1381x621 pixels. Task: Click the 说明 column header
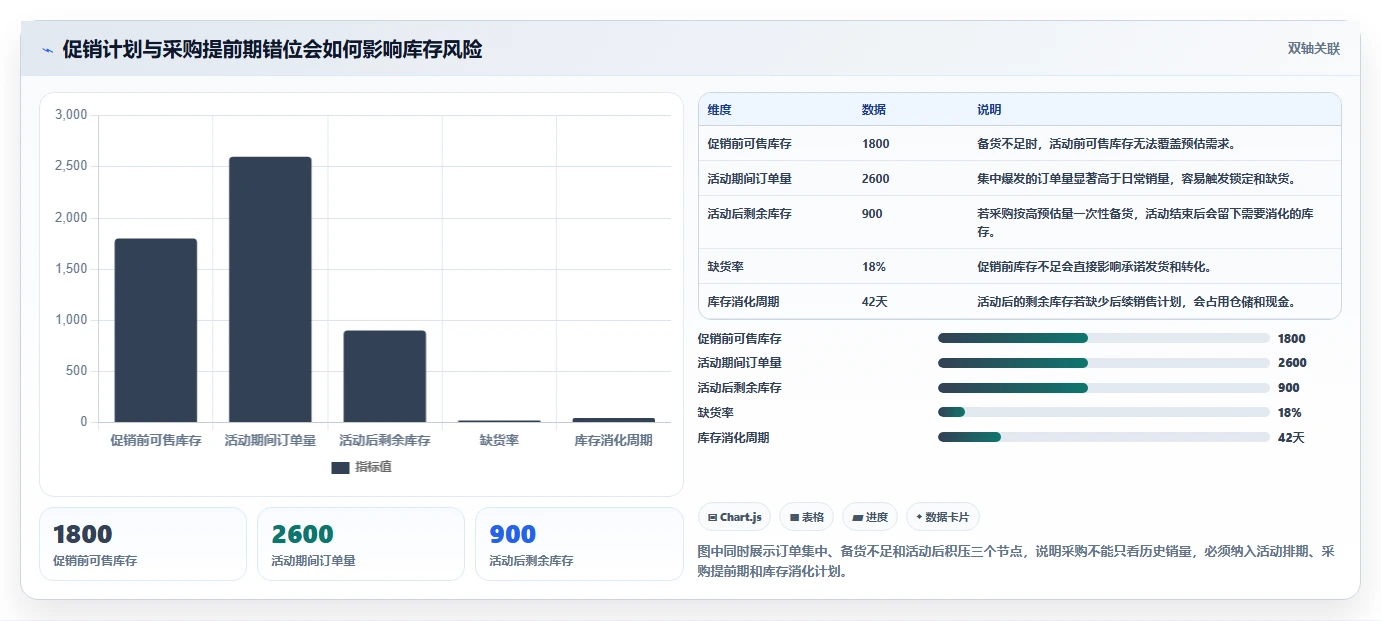989,110
